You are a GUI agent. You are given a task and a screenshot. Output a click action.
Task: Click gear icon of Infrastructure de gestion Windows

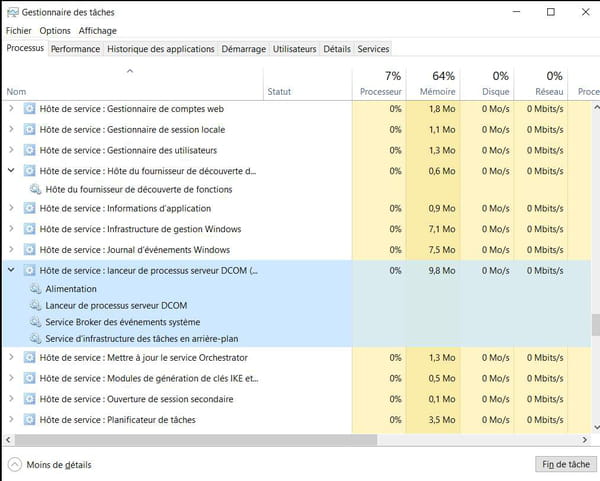coord(29,229)
